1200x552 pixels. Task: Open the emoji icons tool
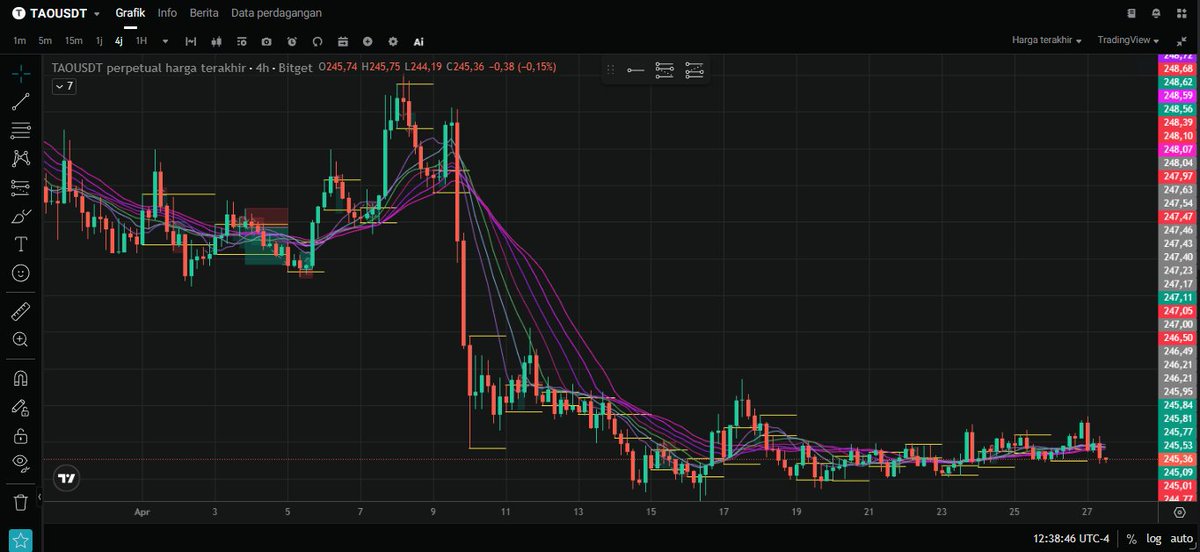(20, 272)
